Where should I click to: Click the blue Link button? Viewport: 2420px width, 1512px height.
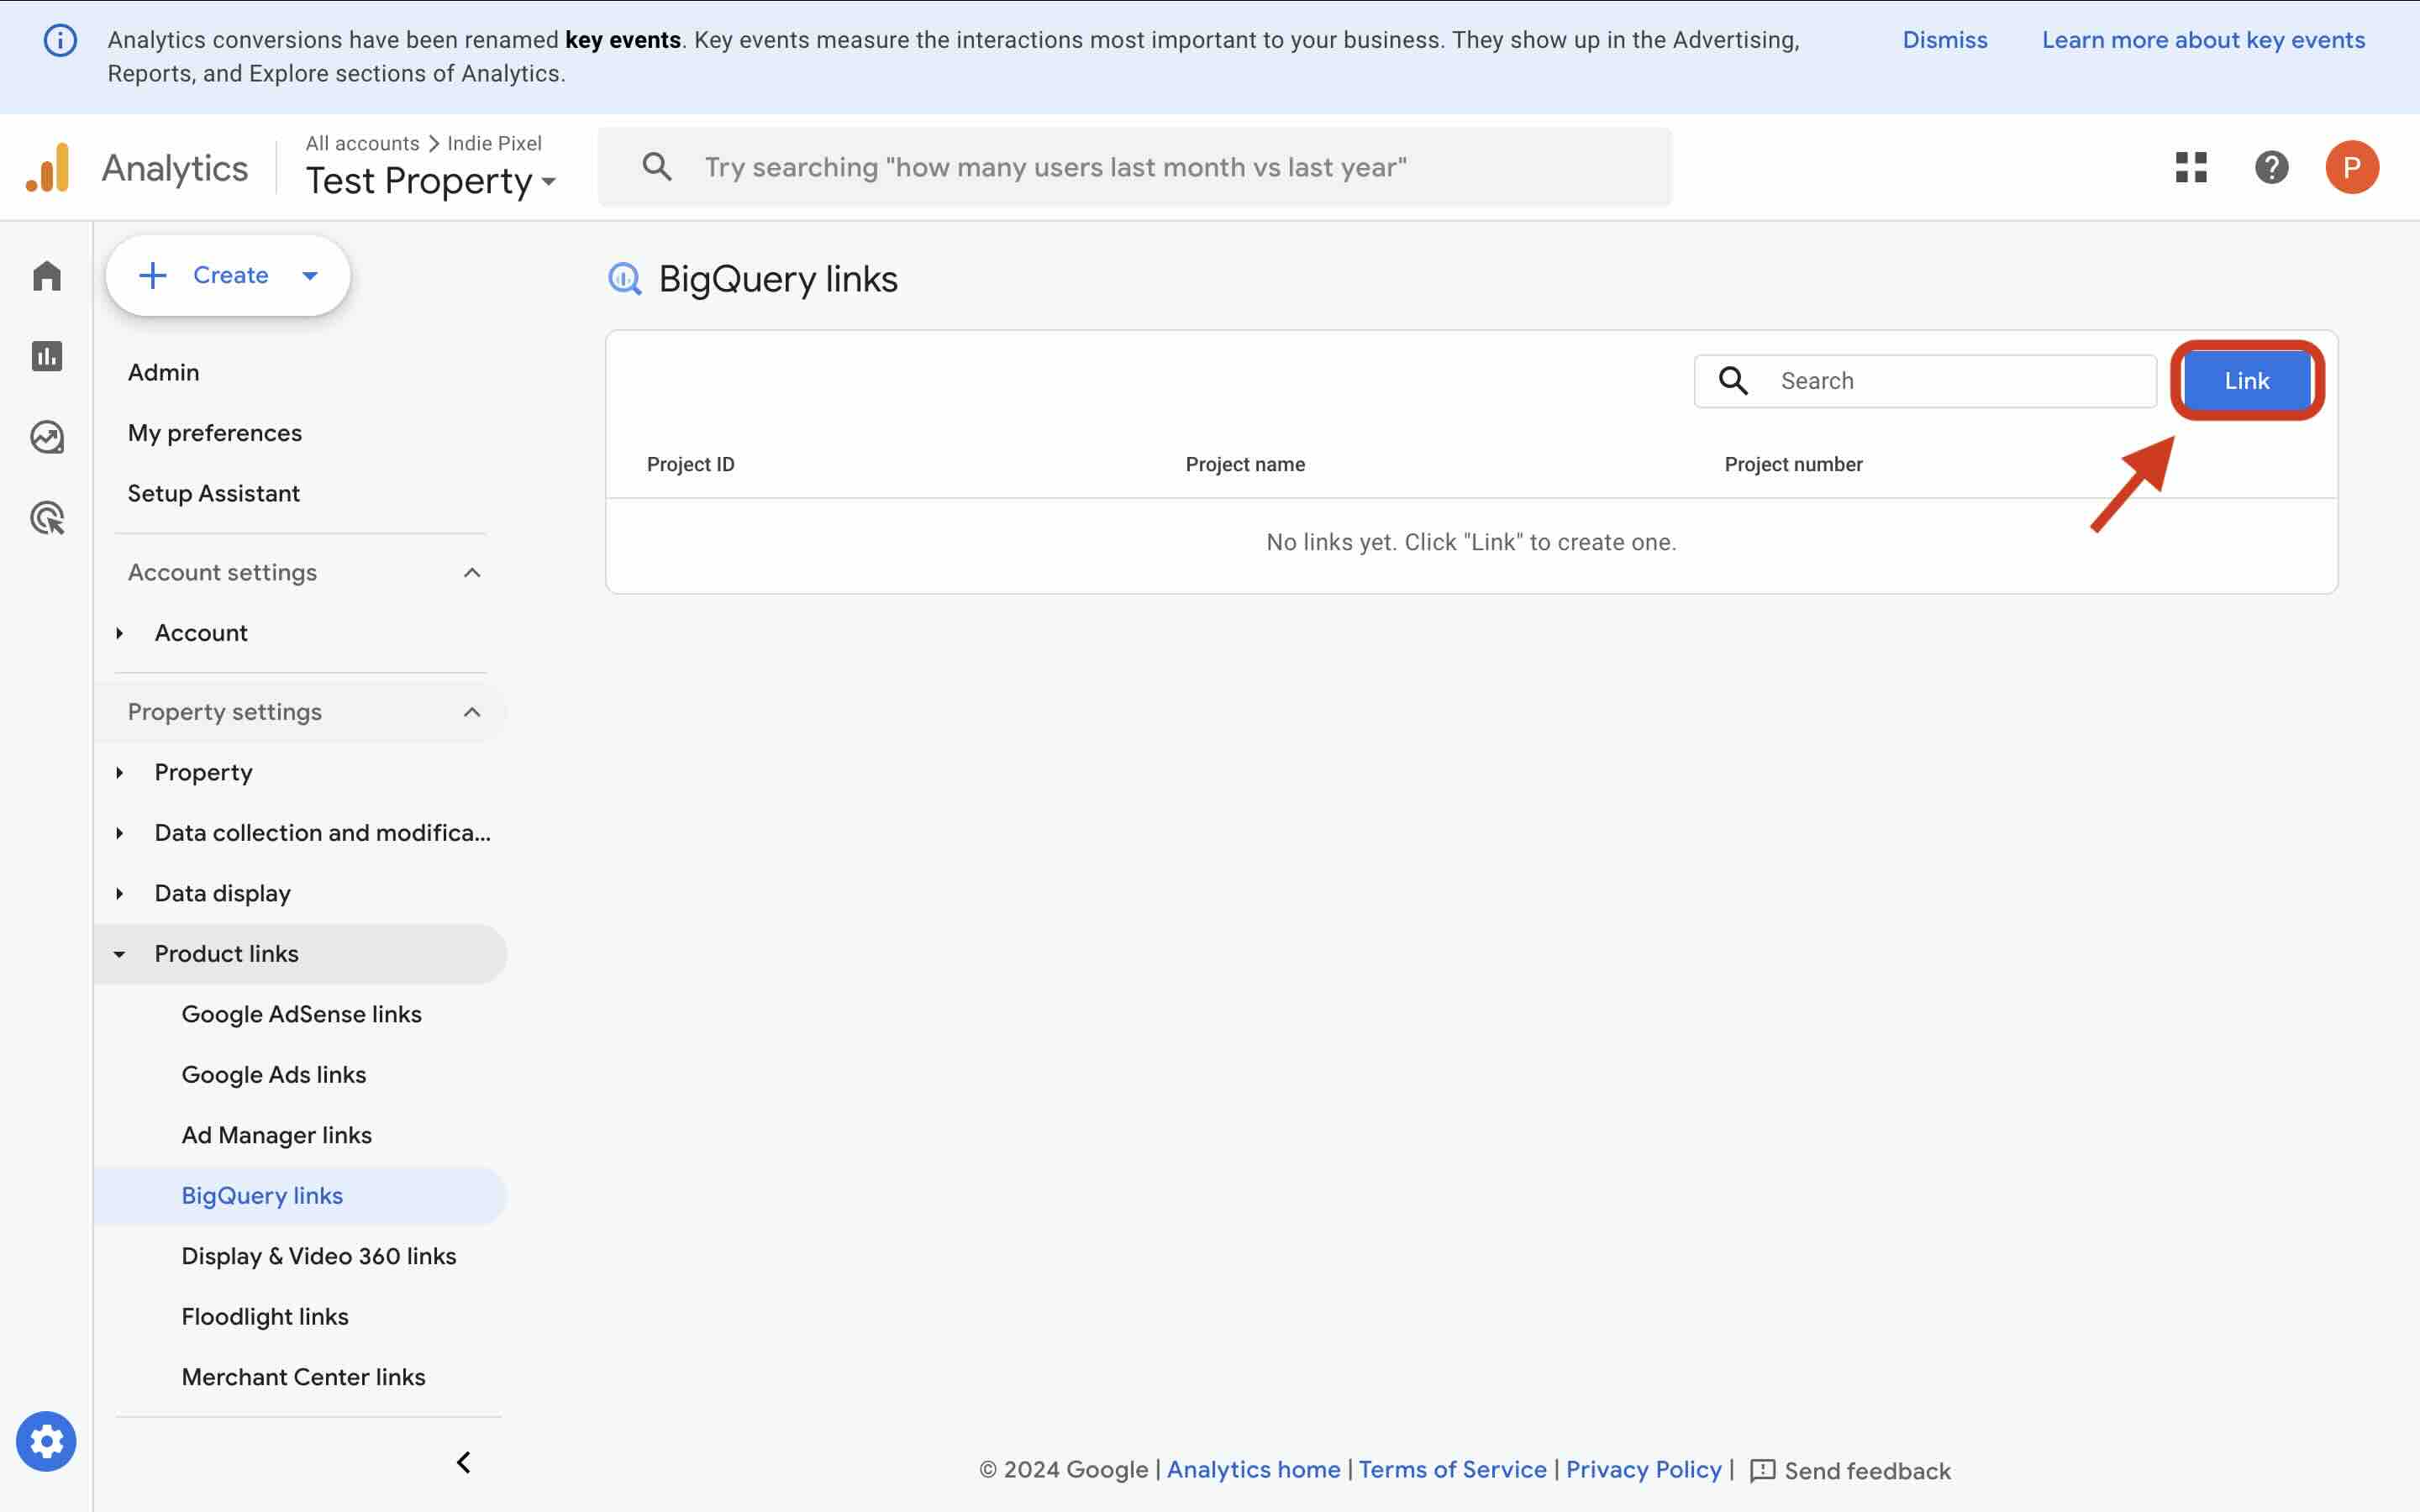click(x=2246, y=381)
